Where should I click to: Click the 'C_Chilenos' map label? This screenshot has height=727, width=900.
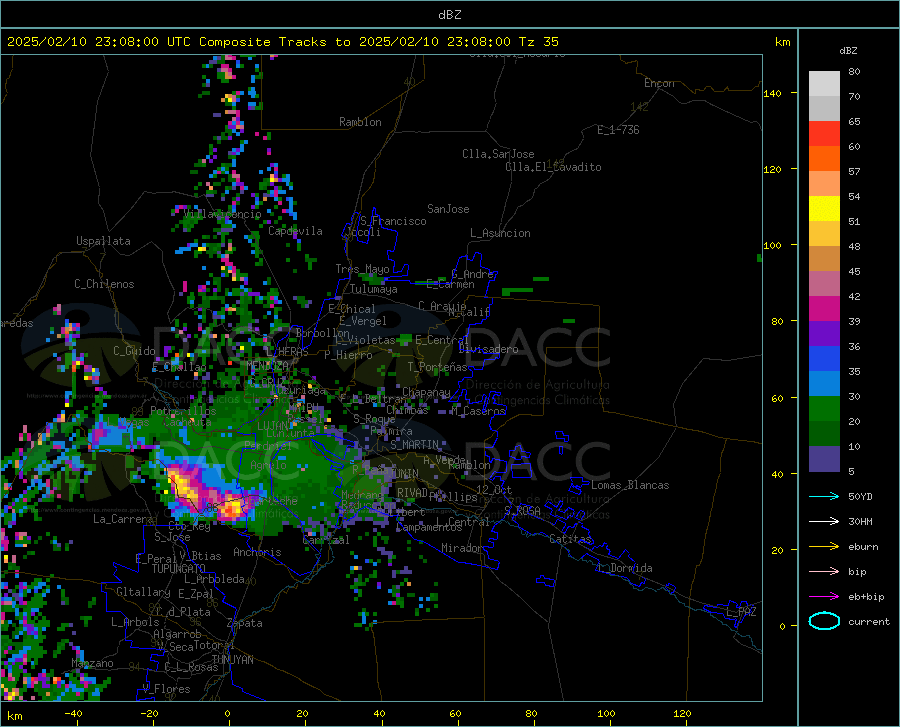click(x=104, y=284)
